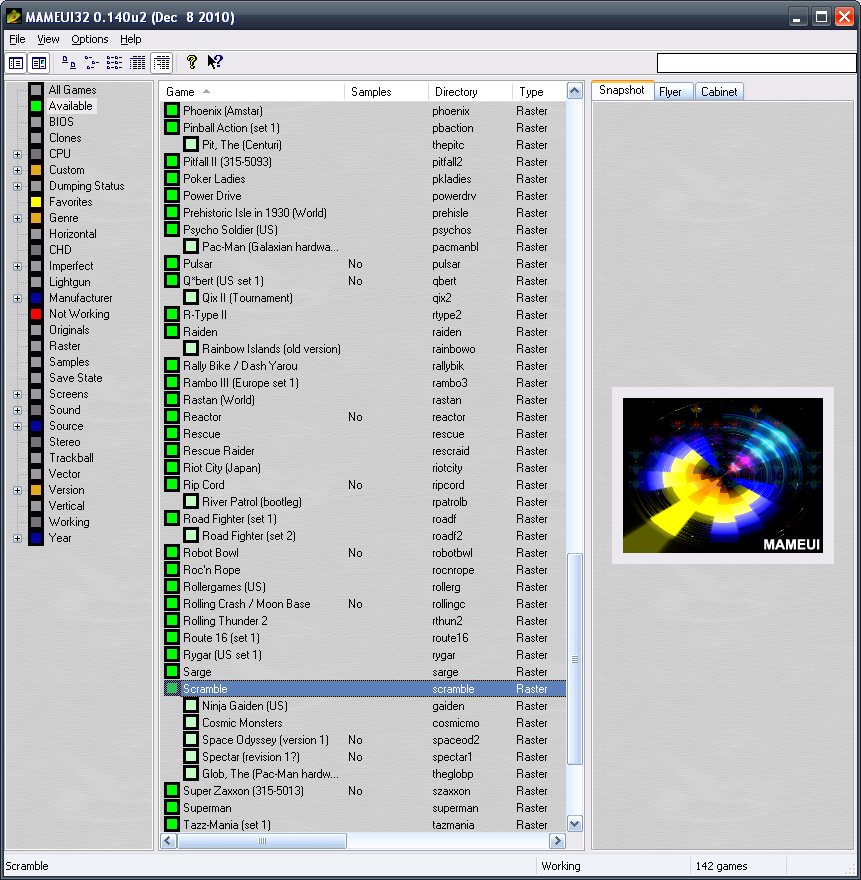861x880 pixels.
Task: Click the green icon next to Raiden
Action: (x=172, y=332)
